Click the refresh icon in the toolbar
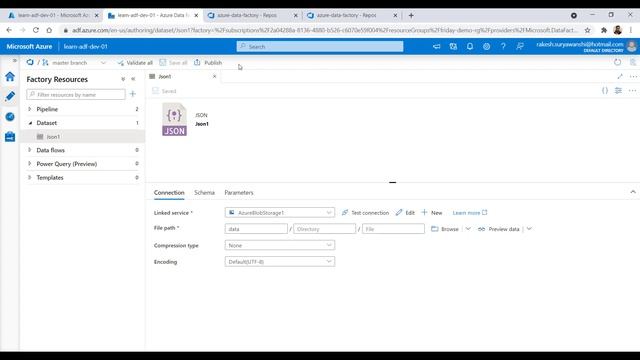Image resolution: width=640 pixels, height=360 pixels. [618, 62]
